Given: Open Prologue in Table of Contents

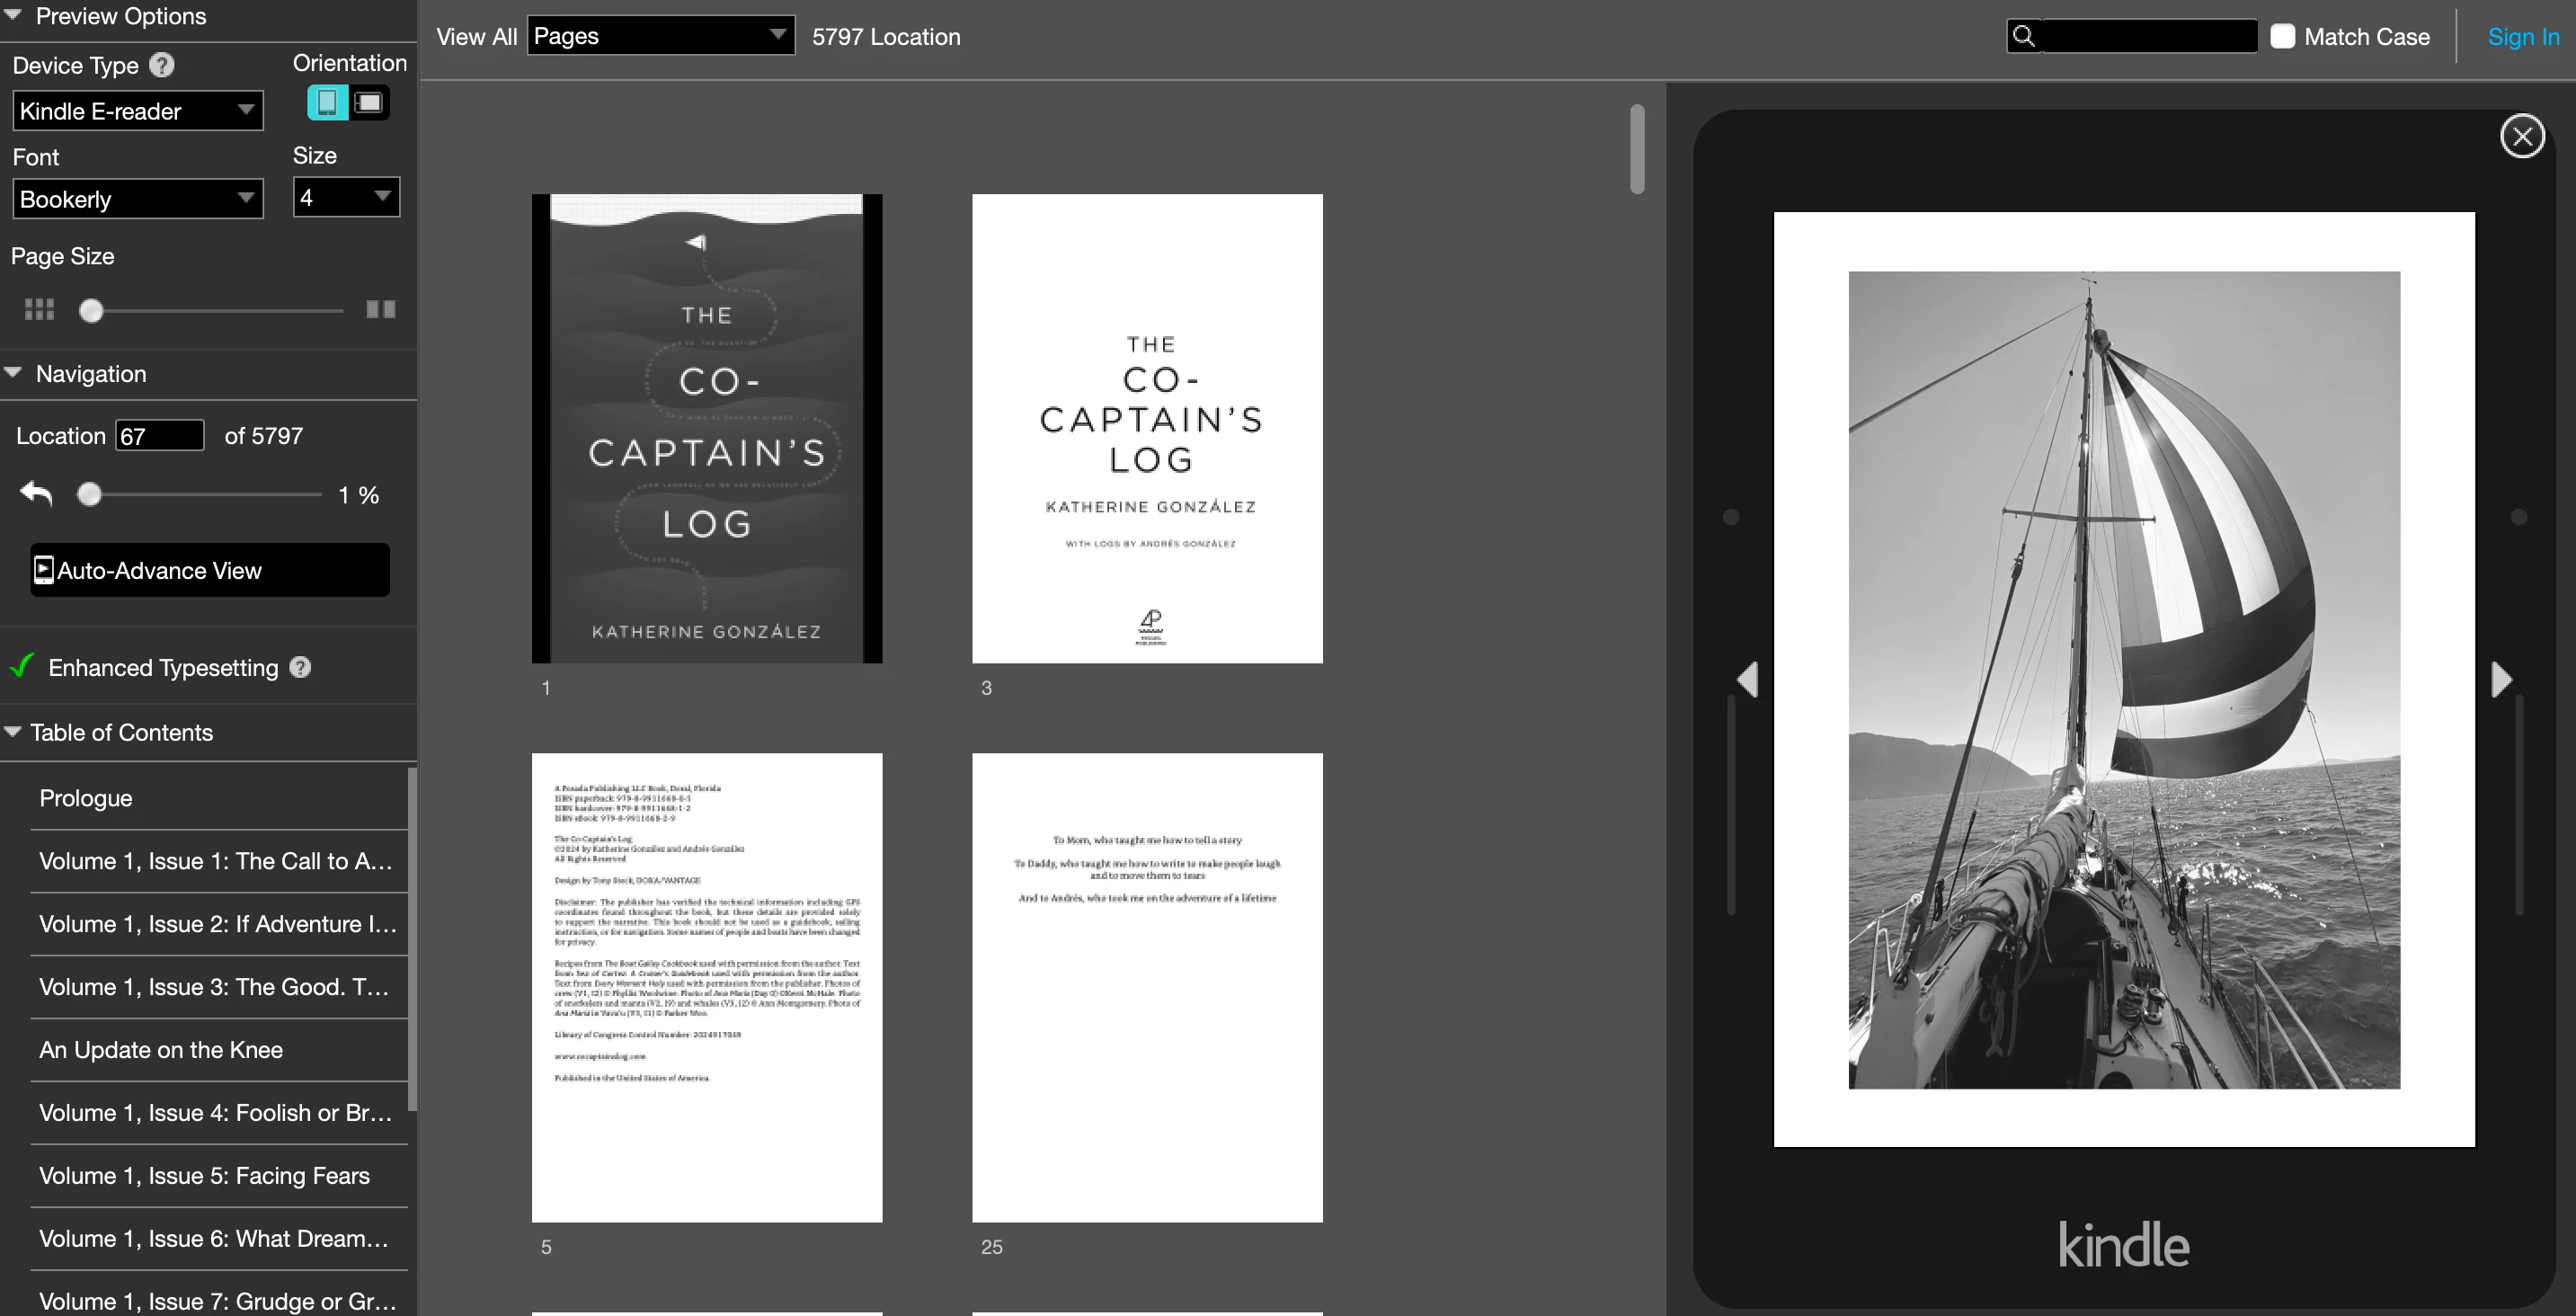Looking at the screenshot, I should (x=86, y=798).
